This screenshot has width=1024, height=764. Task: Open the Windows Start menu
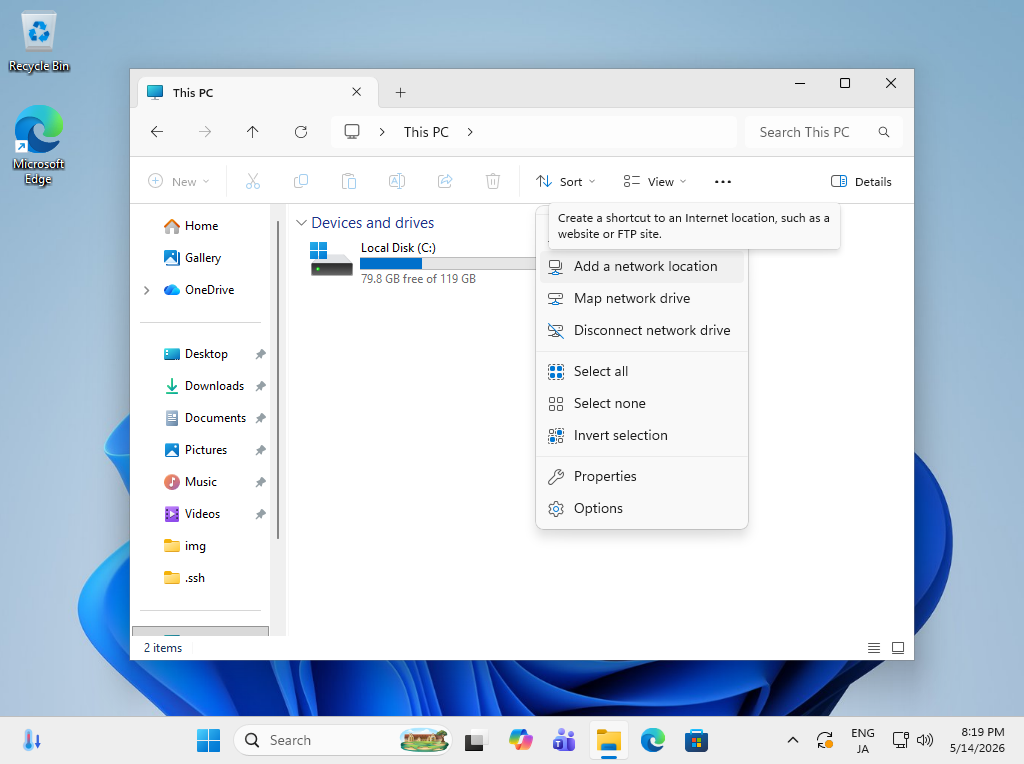[208, 740]
